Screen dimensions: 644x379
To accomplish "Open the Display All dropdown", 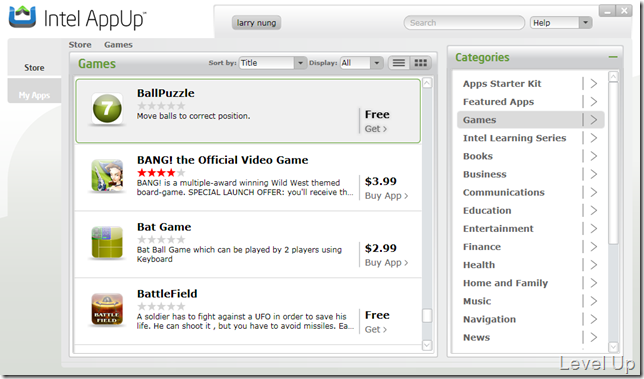I will 361,63.
